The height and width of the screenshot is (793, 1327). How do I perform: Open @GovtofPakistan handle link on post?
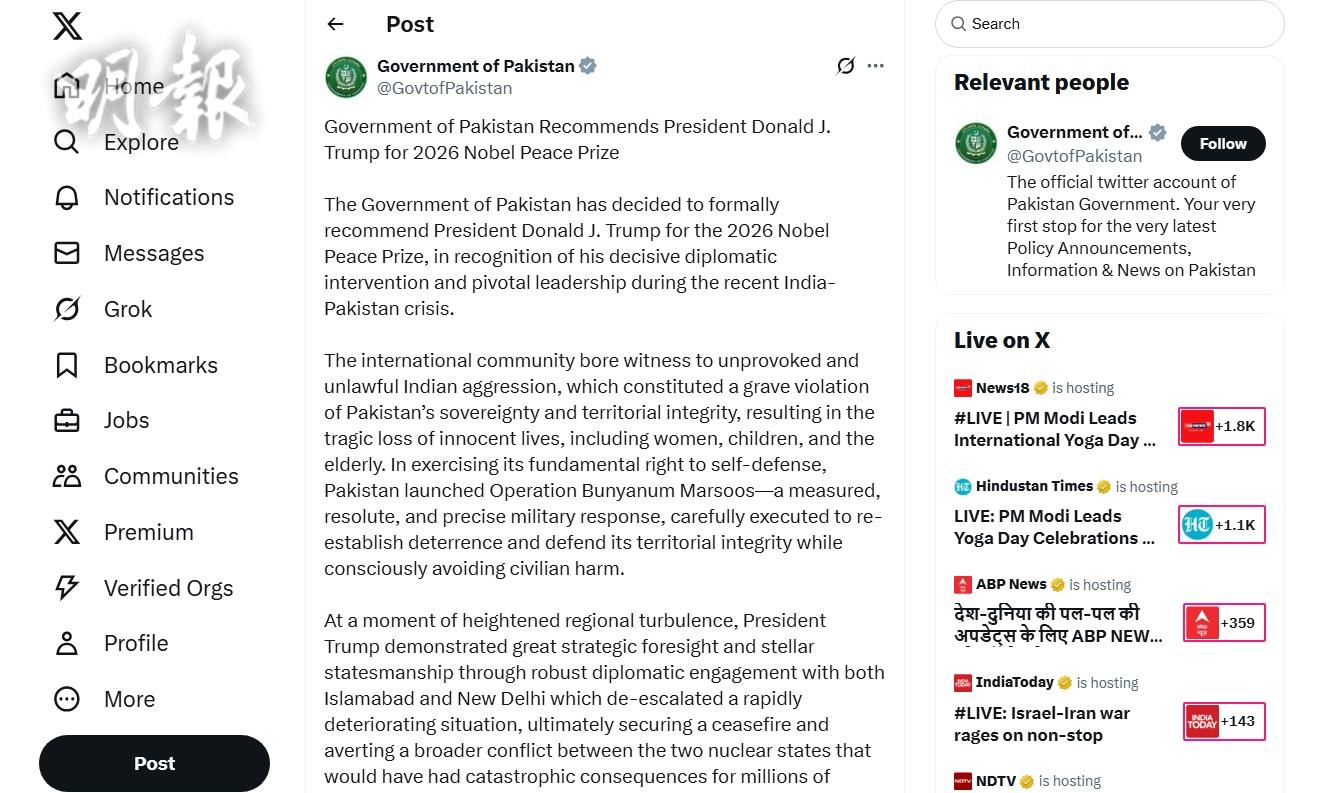444,88
